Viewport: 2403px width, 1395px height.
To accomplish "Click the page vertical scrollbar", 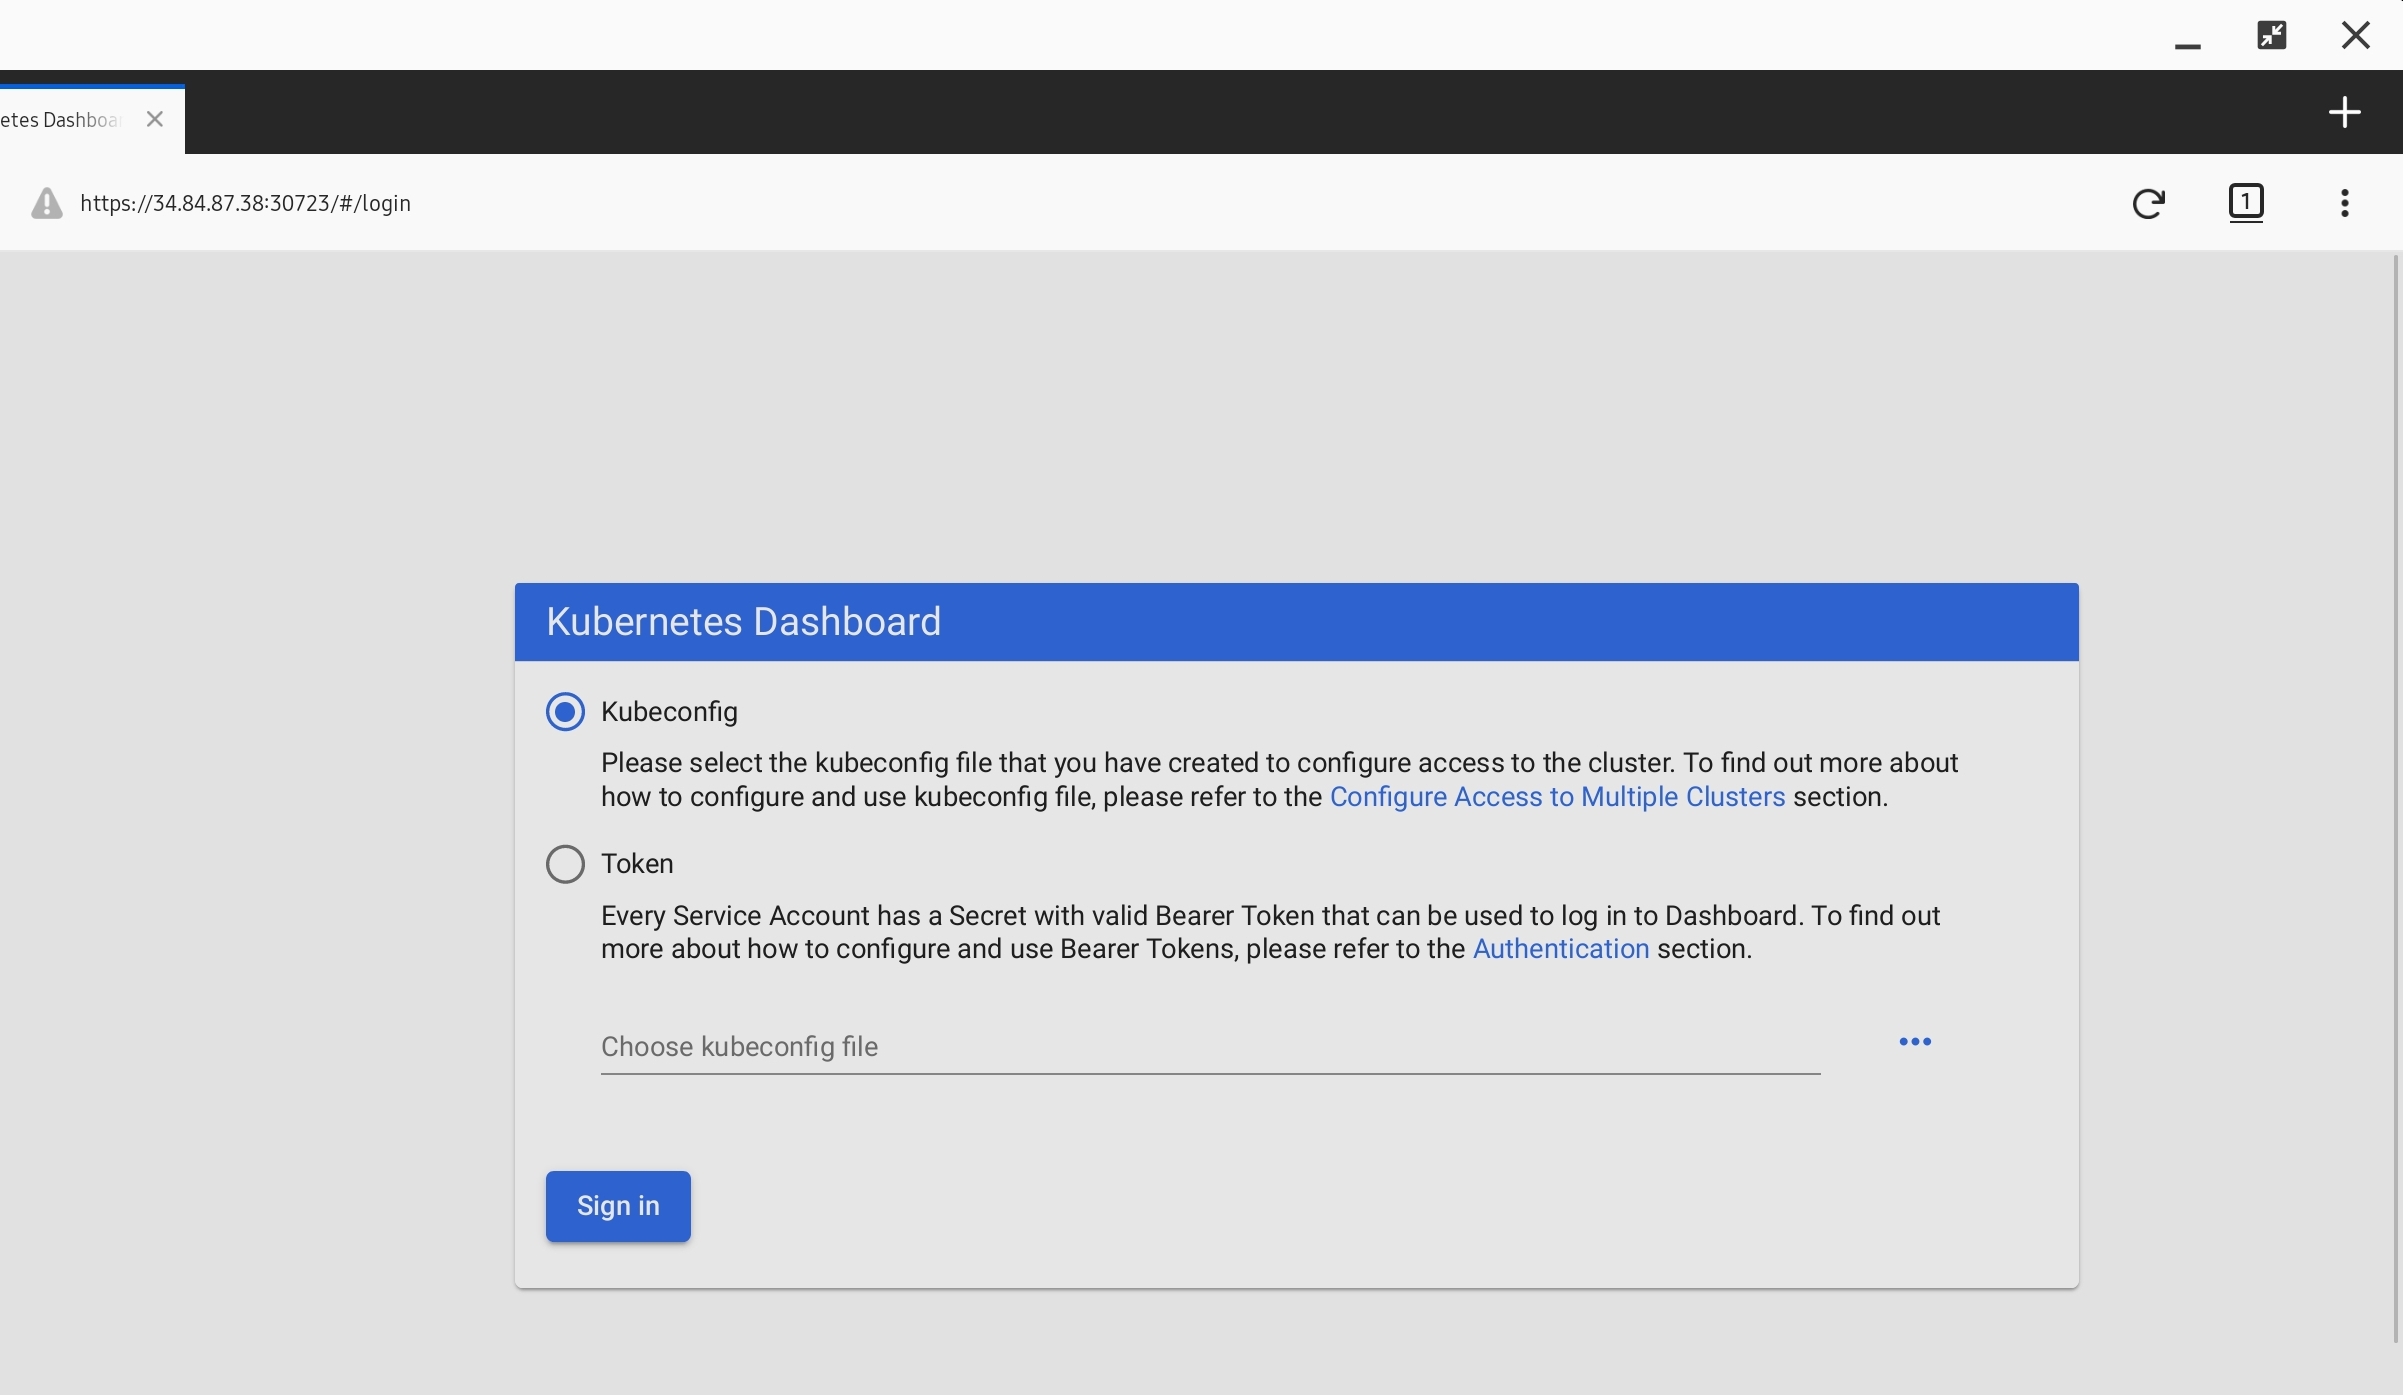I will coord(2396,800).
